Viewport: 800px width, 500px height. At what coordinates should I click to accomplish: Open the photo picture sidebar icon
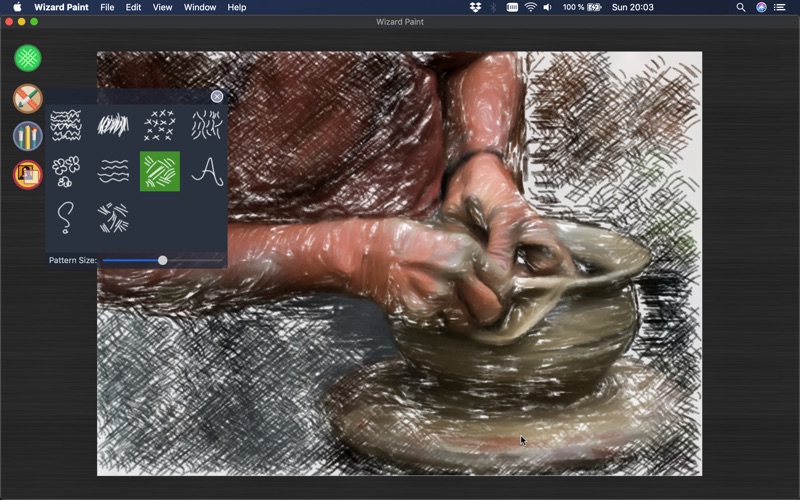pos(28,175)
